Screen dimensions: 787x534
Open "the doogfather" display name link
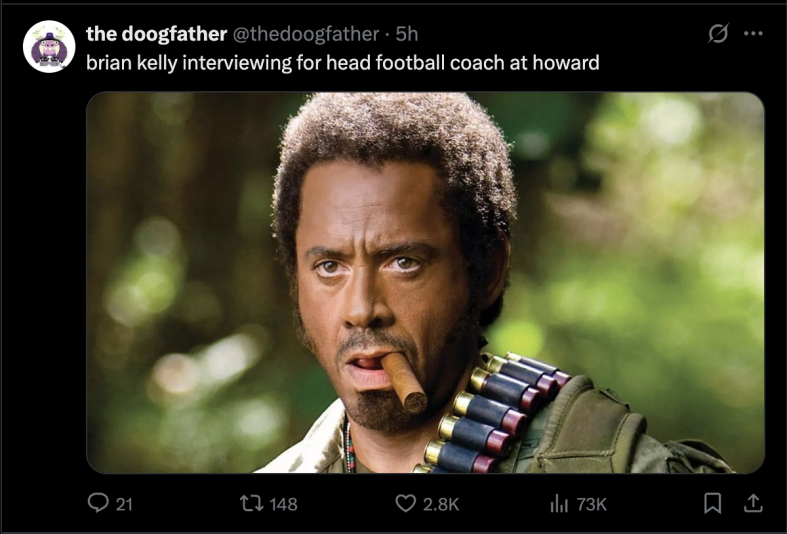(156, 33)
